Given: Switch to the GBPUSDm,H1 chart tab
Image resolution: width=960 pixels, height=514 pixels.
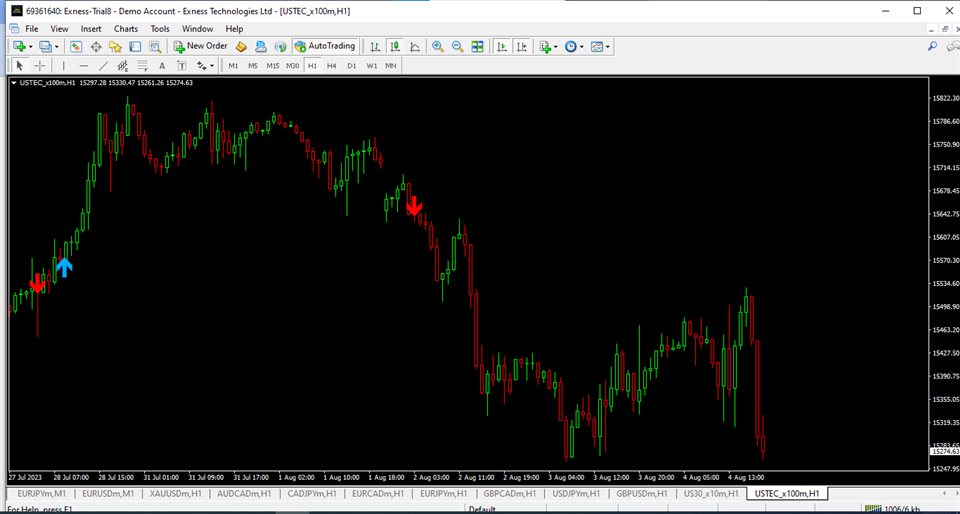Looking at the screenshot, I should tap(641, 493).
